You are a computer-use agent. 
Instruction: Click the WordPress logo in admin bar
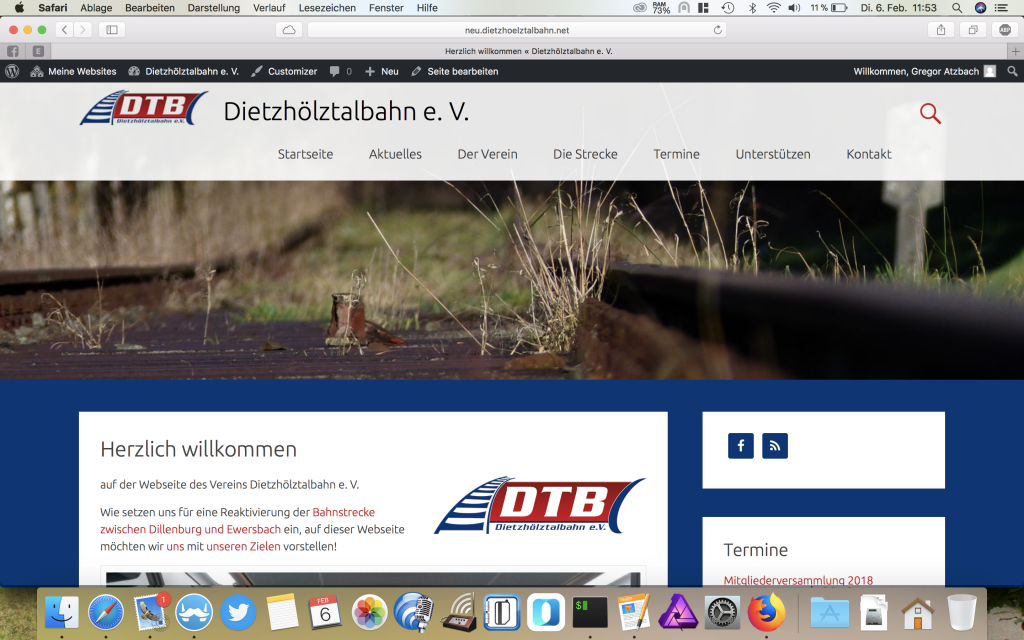tap(12, 71)
